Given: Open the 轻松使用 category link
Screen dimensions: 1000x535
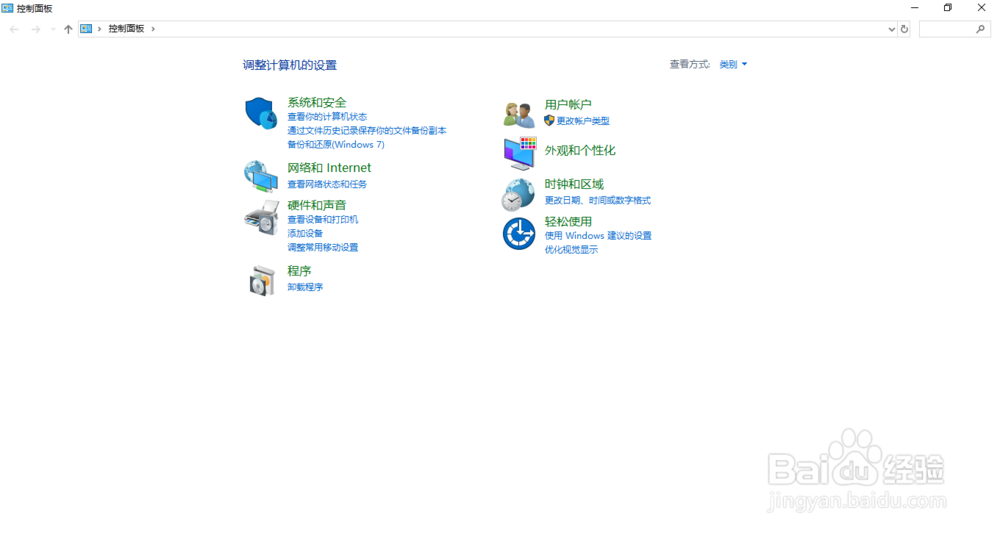Looking at the screenshot, I should point(568,221).
